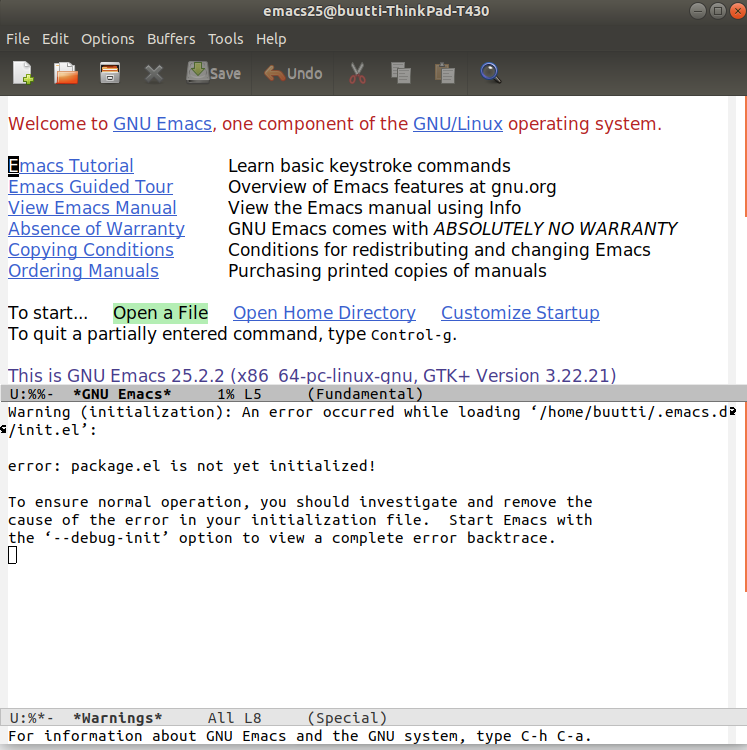The width and height of the screenshot is (747, 750).
Task: Click the Copy toolbar icon
Action: point(401,73)
